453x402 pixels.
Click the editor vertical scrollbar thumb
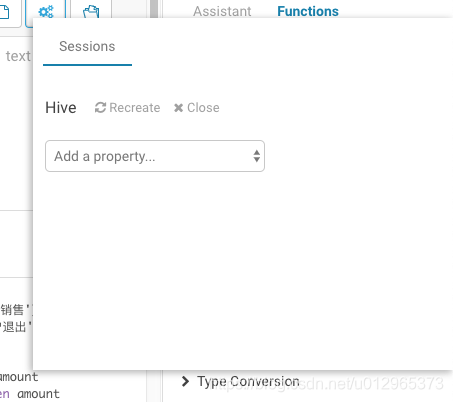tap(154, 9)
